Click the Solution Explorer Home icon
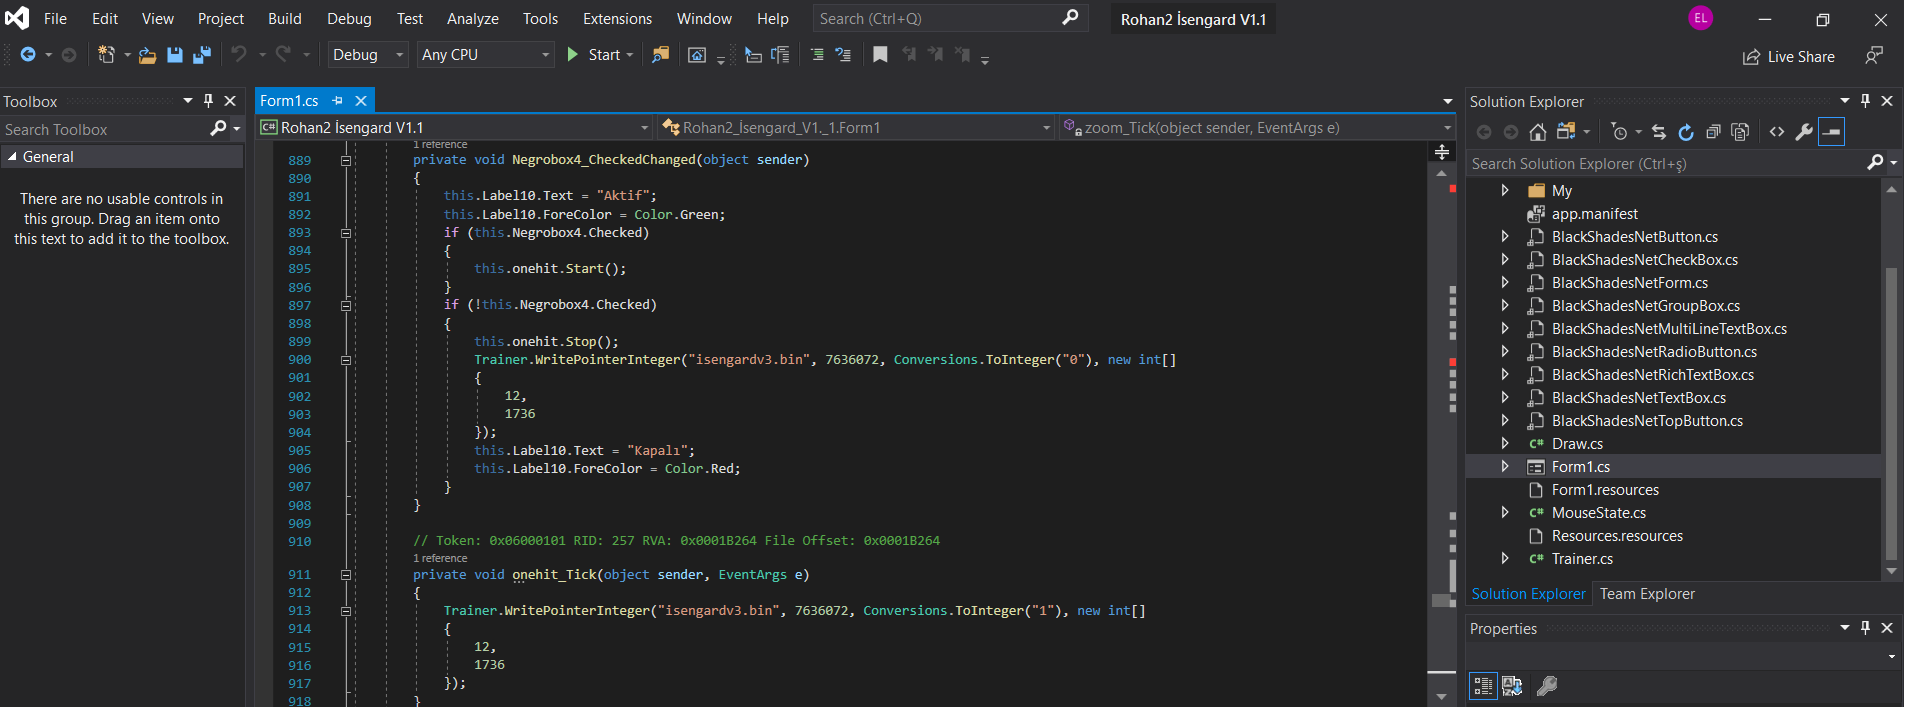 point(1538,132)
